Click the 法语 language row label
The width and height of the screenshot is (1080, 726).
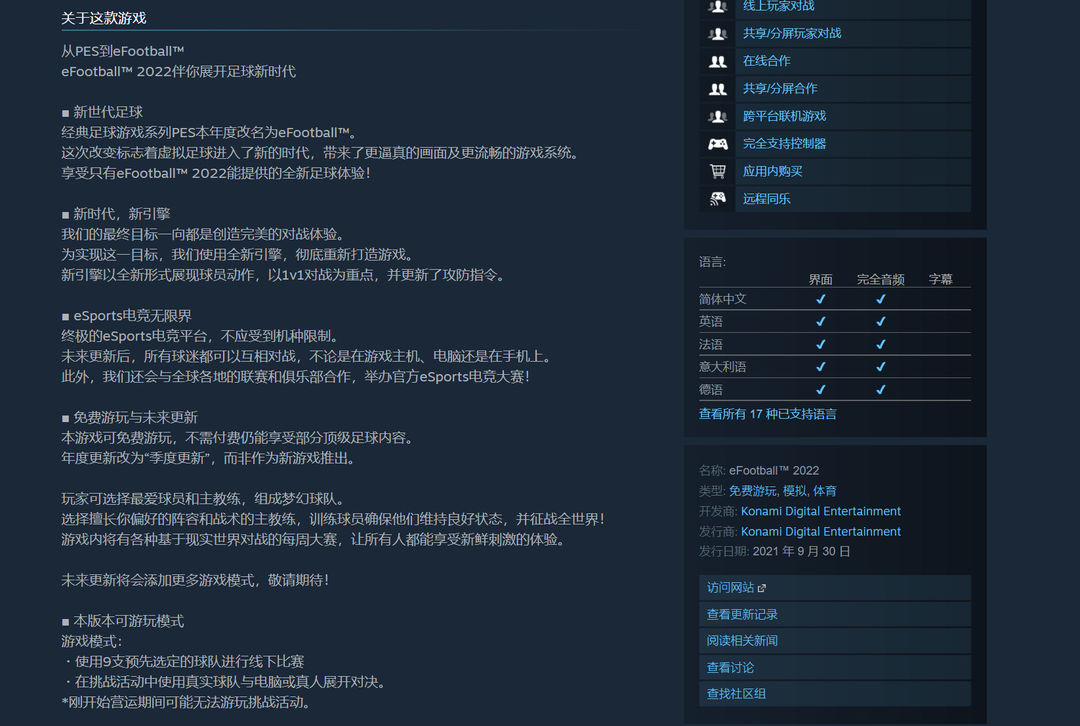pyautogui.click(x=711, y=344)
